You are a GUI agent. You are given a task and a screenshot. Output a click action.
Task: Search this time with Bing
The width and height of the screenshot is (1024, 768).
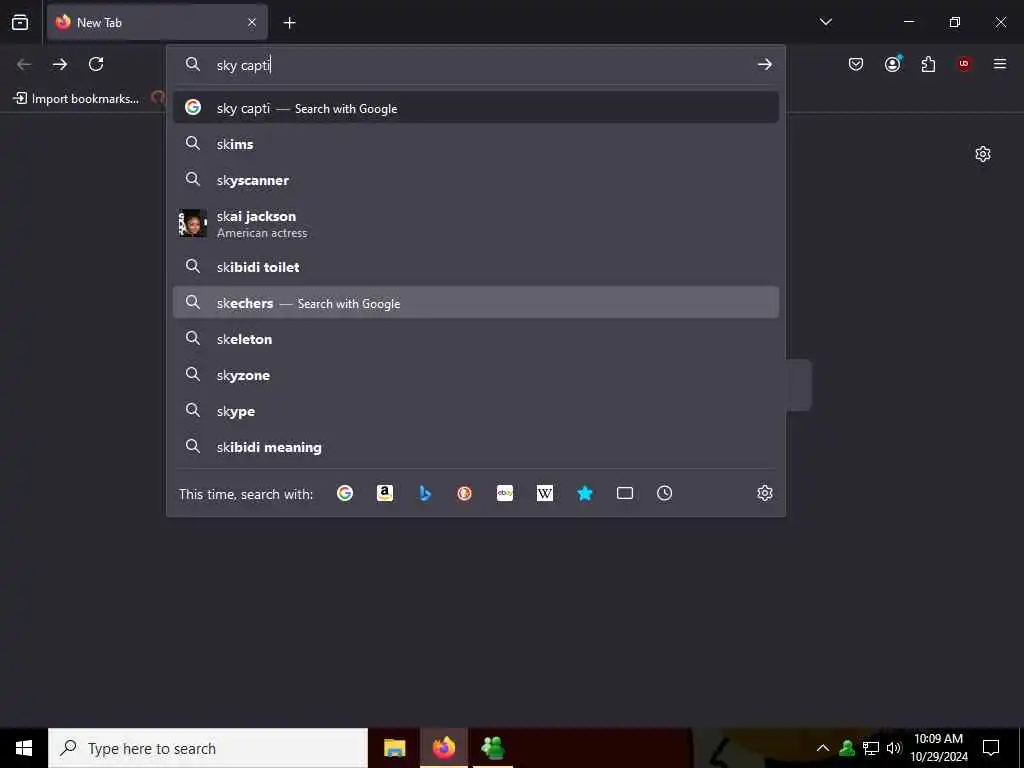(x=424, y=493)
